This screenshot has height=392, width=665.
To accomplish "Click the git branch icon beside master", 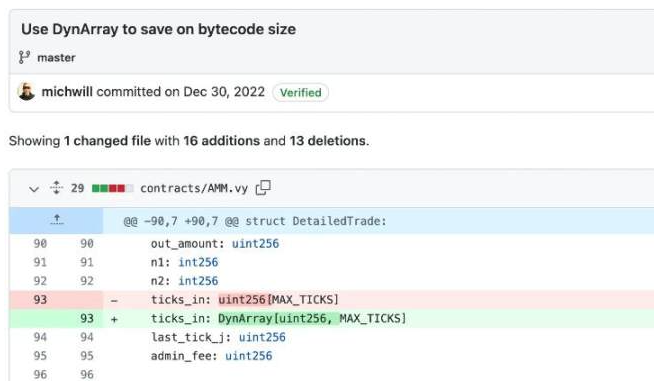I will coord(25,57).
